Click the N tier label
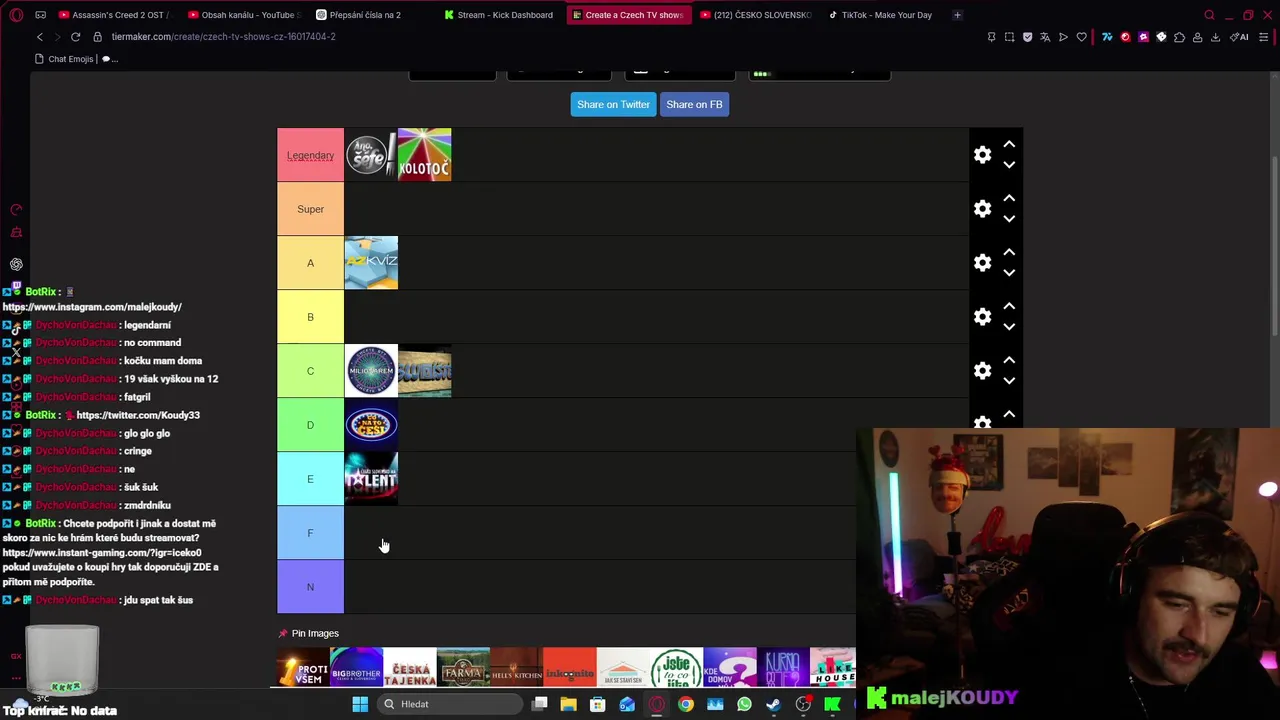 pos(310,587)
